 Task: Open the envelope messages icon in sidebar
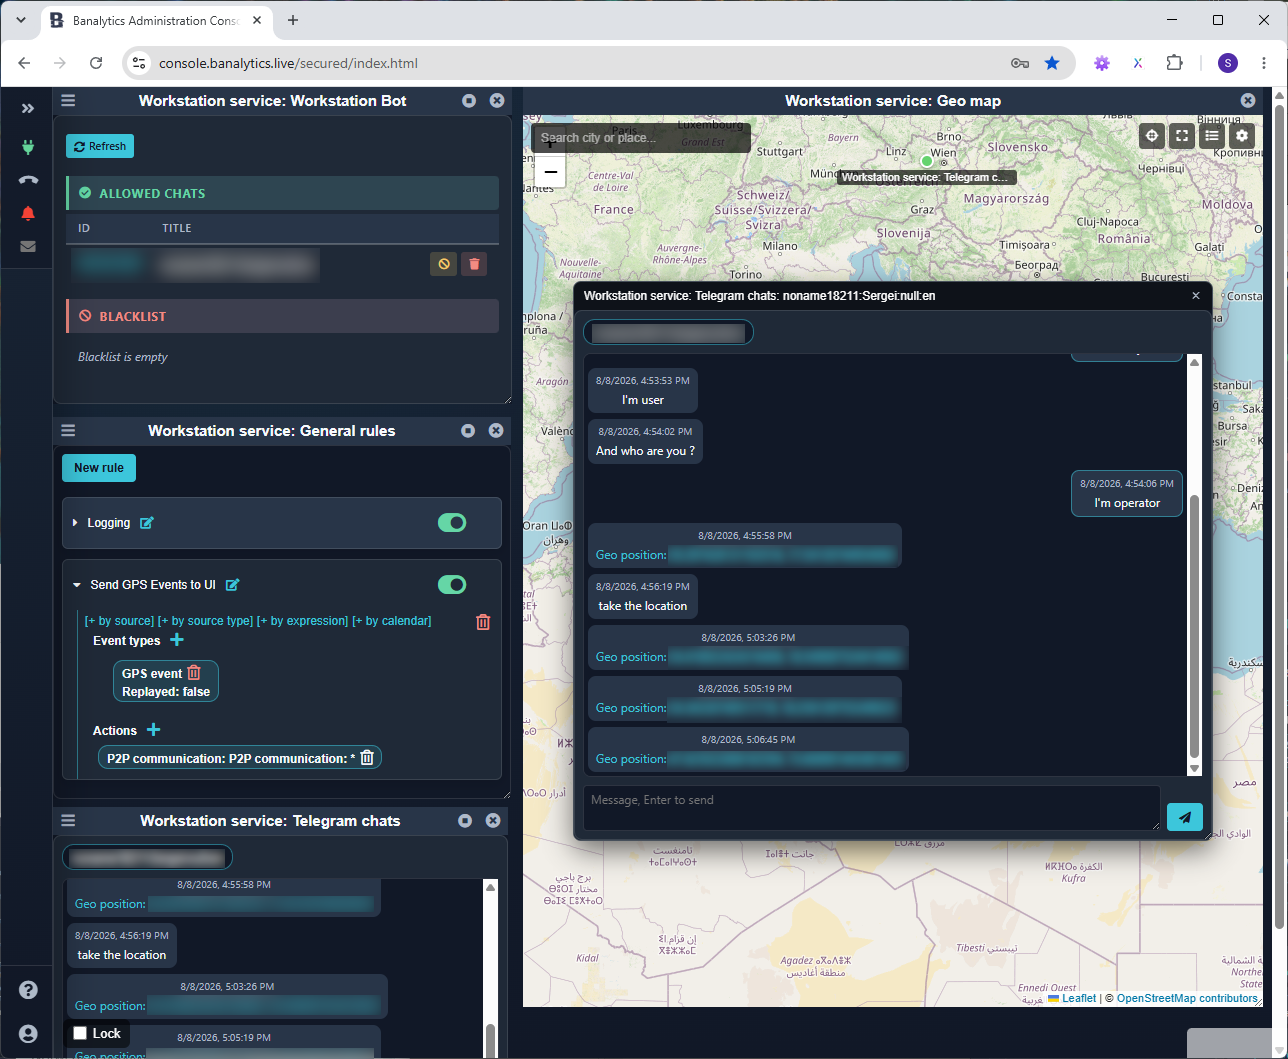click(28, 246)
